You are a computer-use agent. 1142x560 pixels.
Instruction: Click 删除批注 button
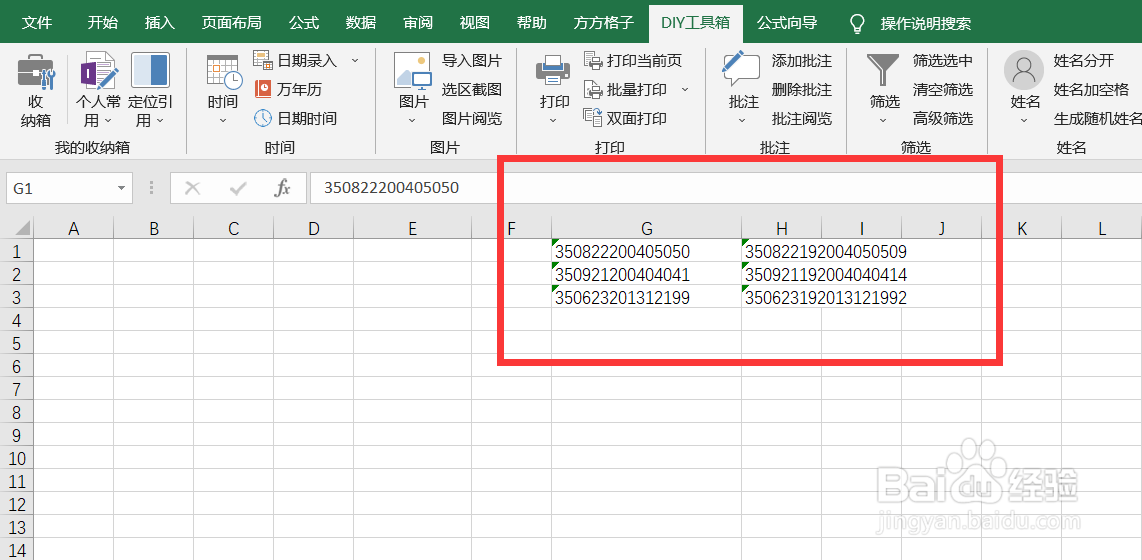[802, 90]
